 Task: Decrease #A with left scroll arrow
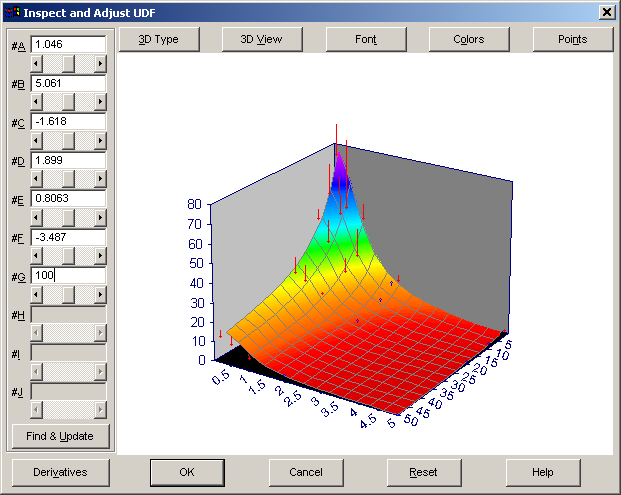coord(36,63)
